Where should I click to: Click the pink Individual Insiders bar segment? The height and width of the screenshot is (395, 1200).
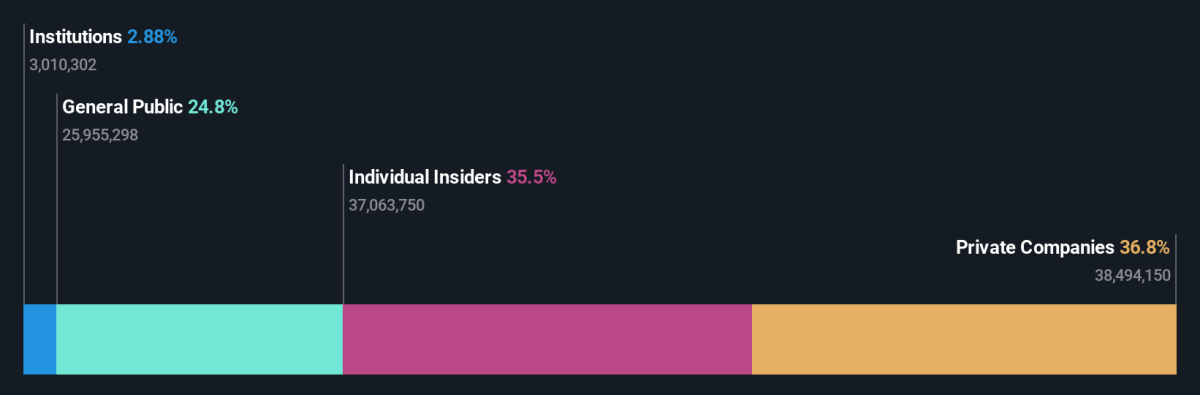(547, 339)
